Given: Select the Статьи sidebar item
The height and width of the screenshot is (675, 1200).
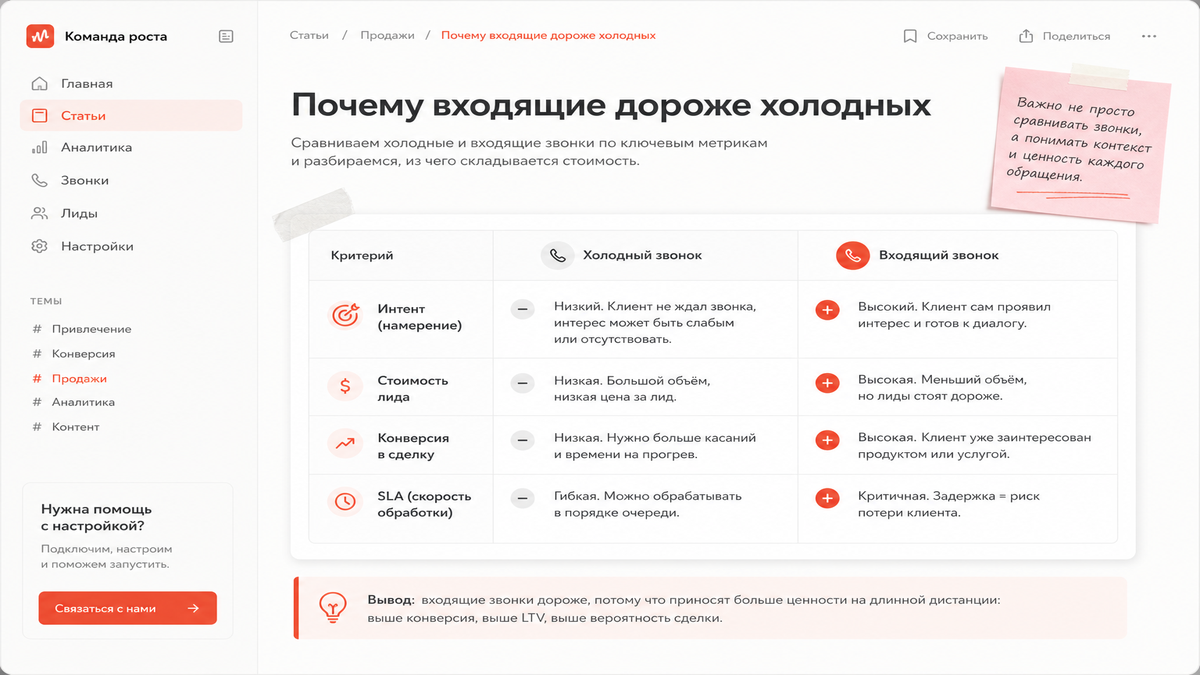Looking at the screenshot, I should coord(131,116).
